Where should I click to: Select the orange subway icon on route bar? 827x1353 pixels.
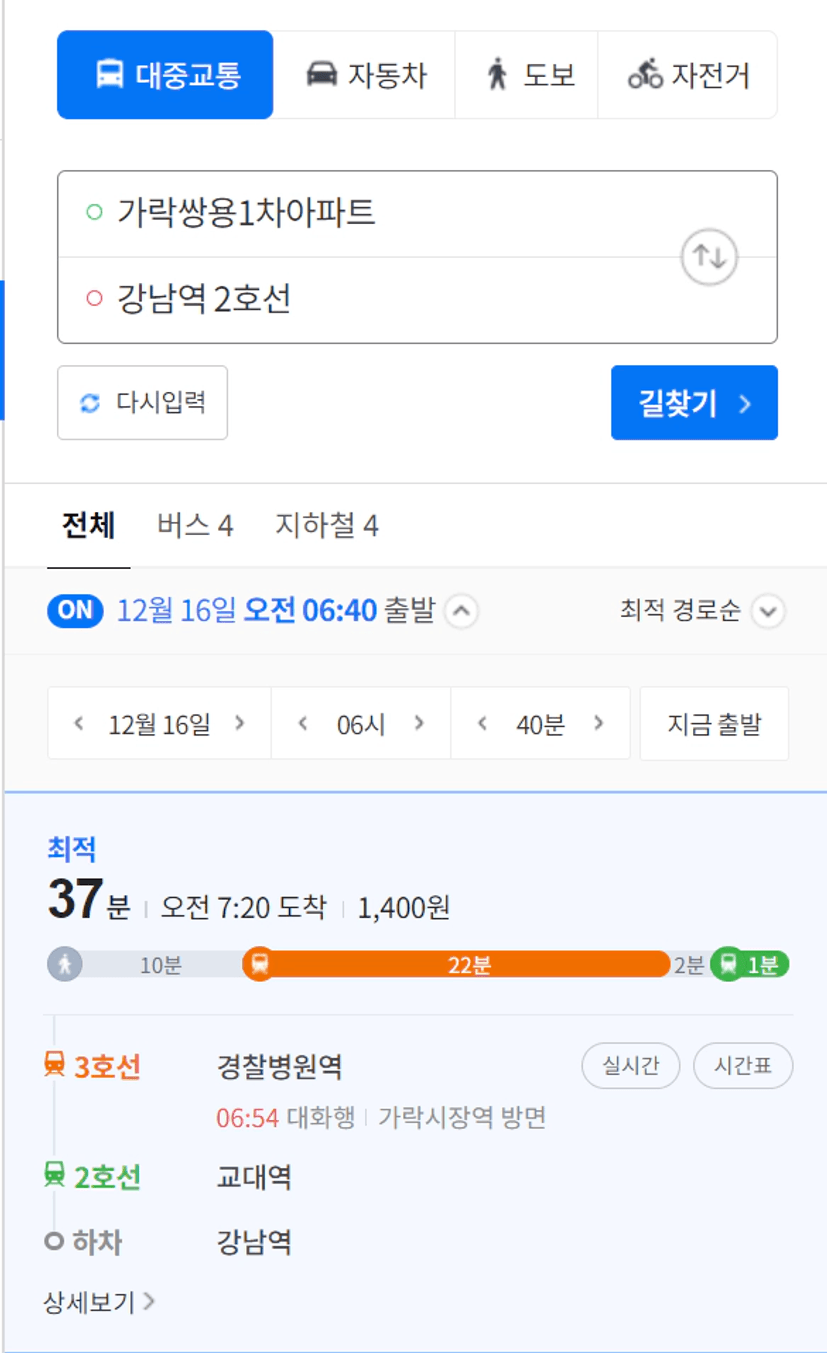259,964
